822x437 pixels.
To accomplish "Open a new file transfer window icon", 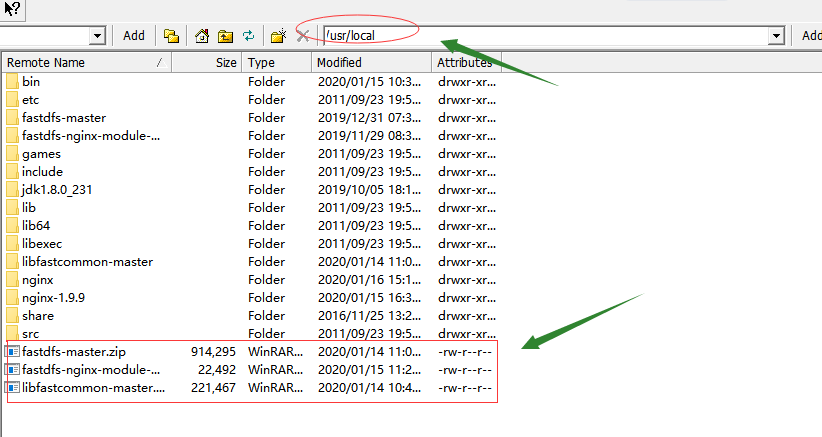I will click(x=171, y=36).
